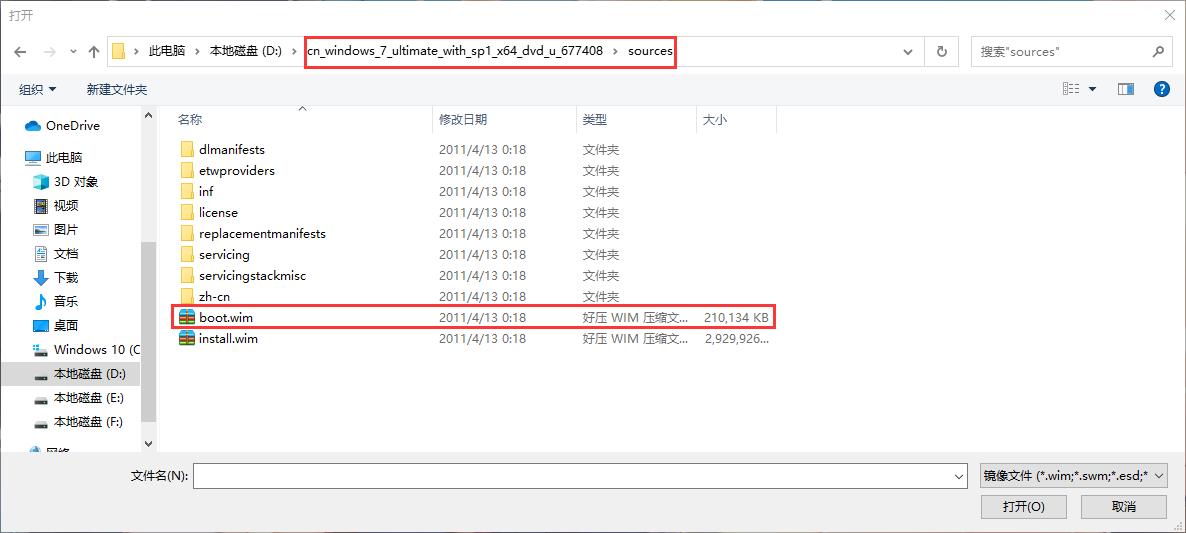Open the 镜像文件 type filter dropdown
This screenshot has height=533, width=1186.
pyautogui.click(x=1073, y=476)
